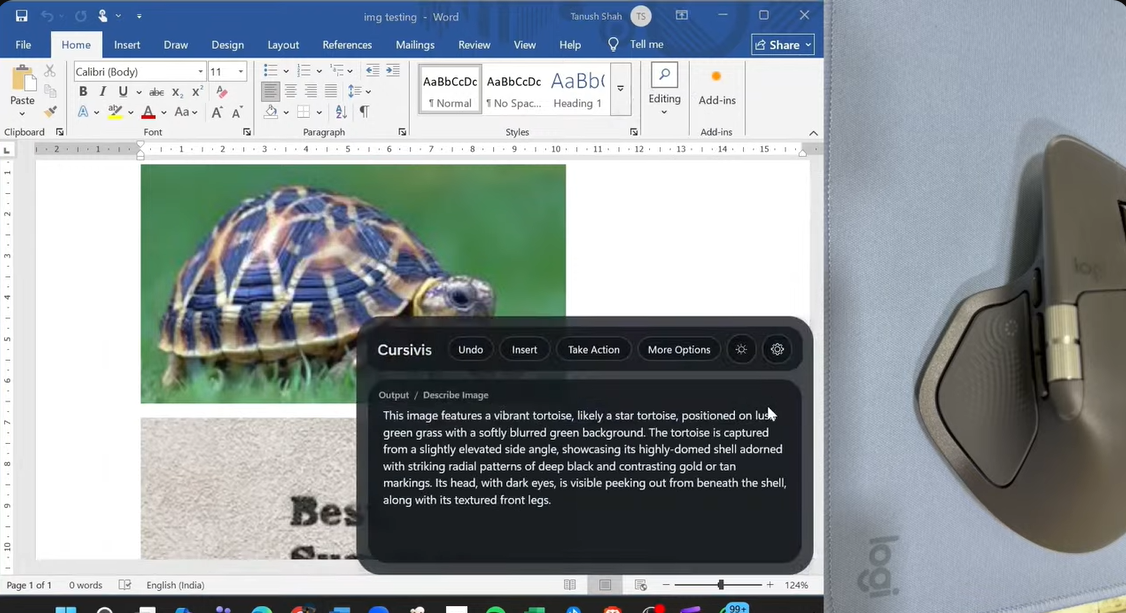This screenshot has height=613, width=1126.
Task: Clear all formatting with eraser icon
Action: 222,92
